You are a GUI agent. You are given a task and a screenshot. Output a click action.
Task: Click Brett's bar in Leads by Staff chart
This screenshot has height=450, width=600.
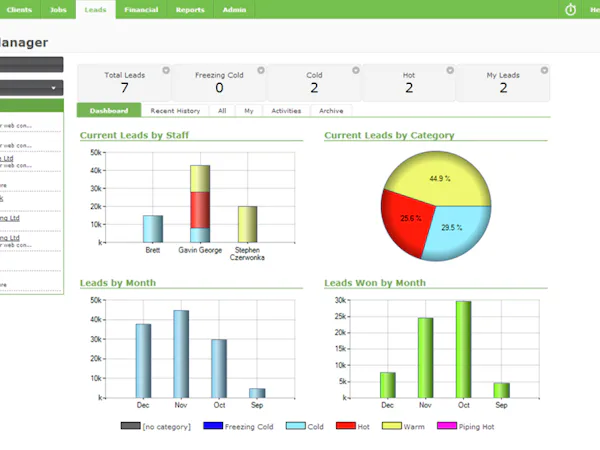[153, 229]
